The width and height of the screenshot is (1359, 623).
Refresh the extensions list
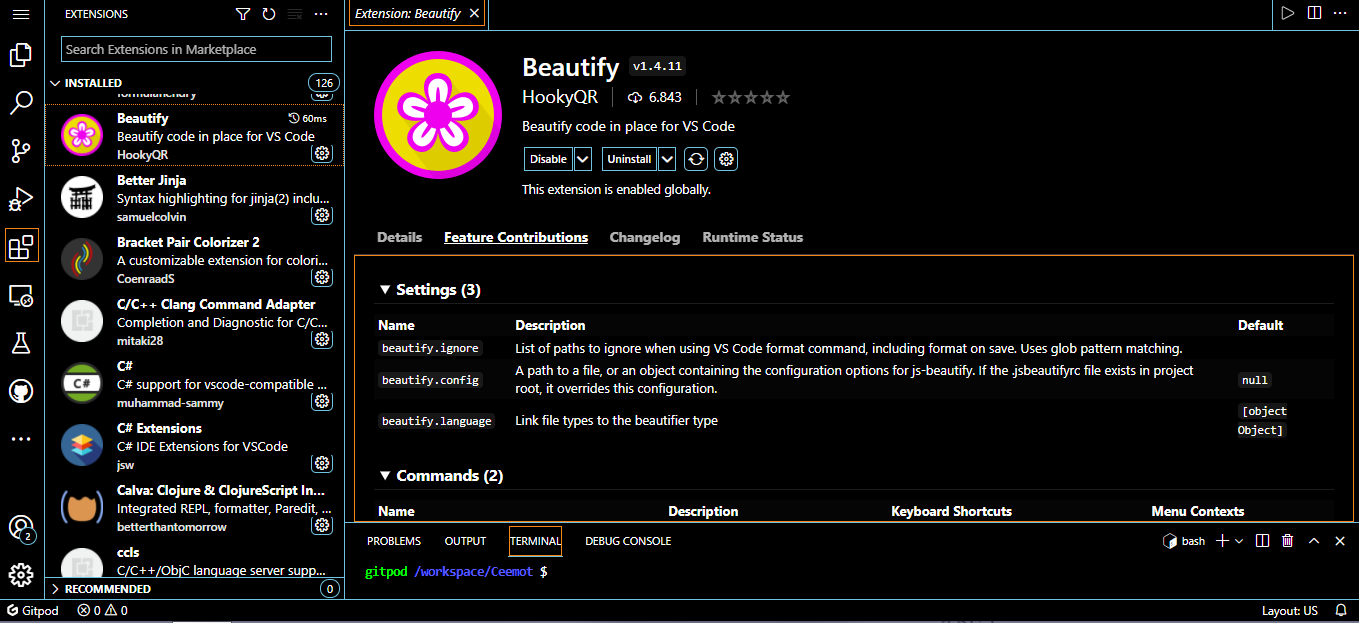coord(269,14)
